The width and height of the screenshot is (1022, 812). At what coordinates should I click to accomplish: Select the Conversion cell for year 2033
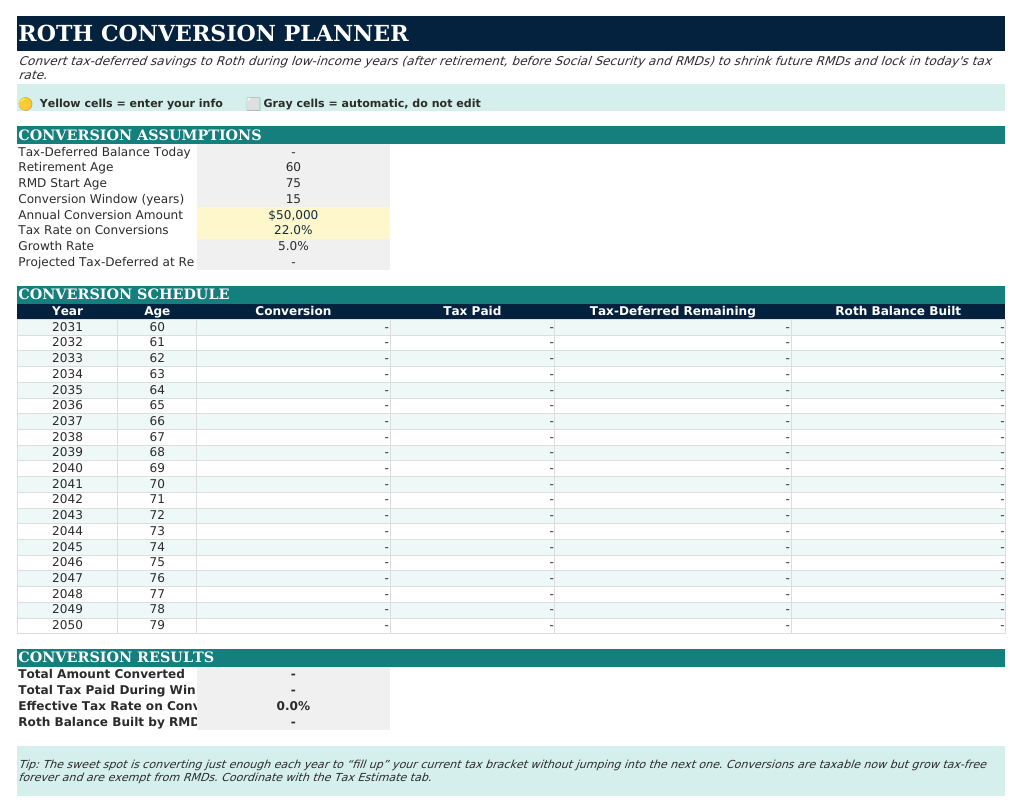point(293,358)
